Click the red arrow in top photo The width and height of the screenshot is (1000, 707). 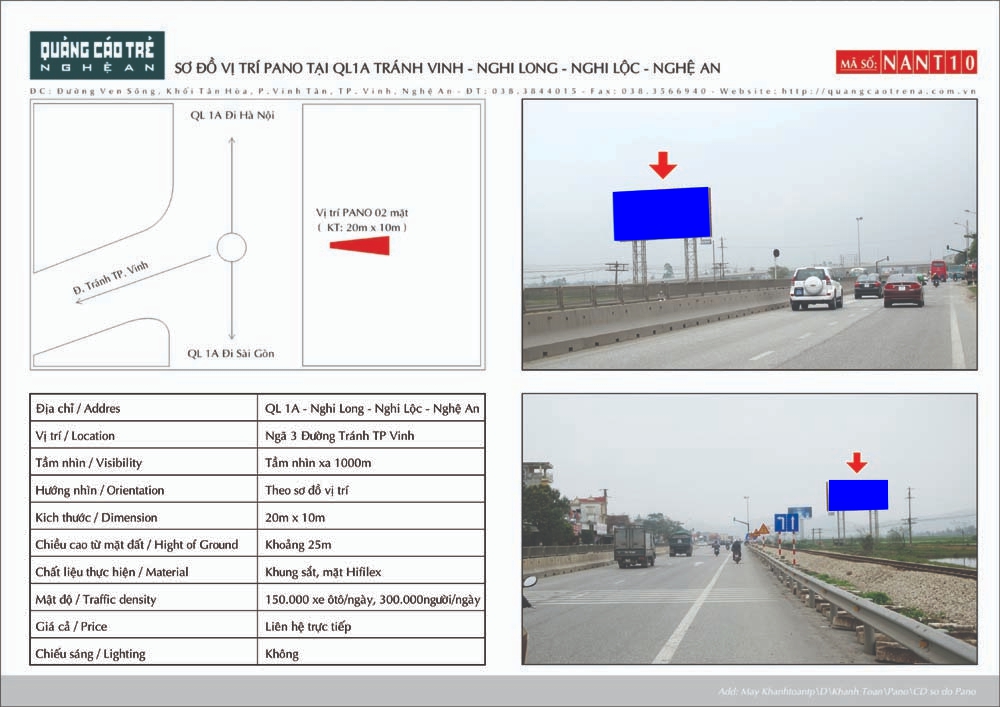tap(663, 164)
